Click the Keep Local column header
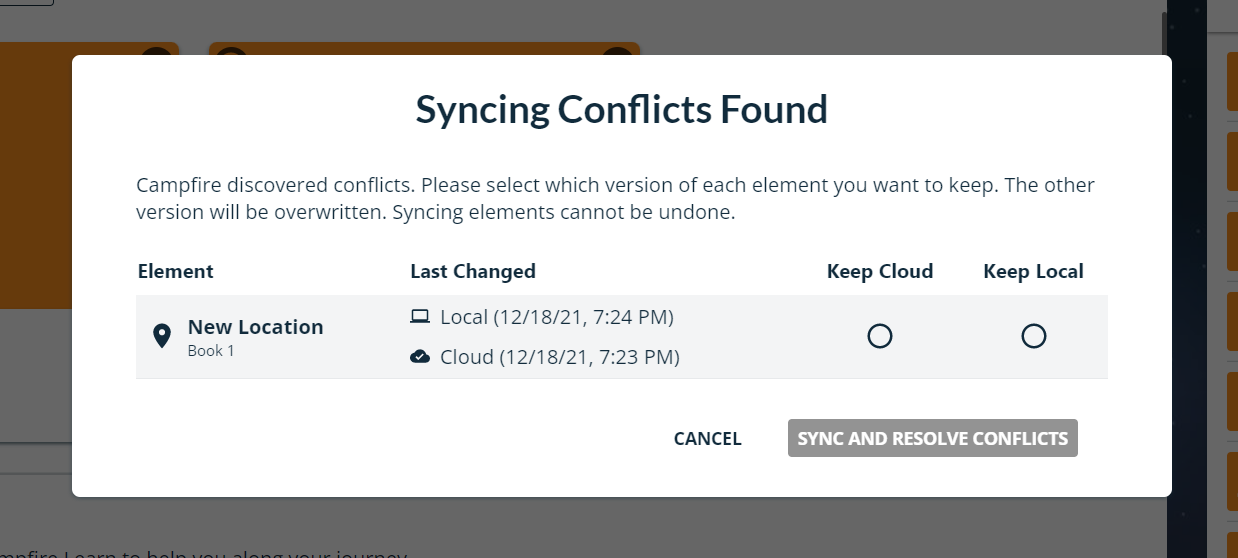This screenshot has width=1238, height=558. [1033, 271]
